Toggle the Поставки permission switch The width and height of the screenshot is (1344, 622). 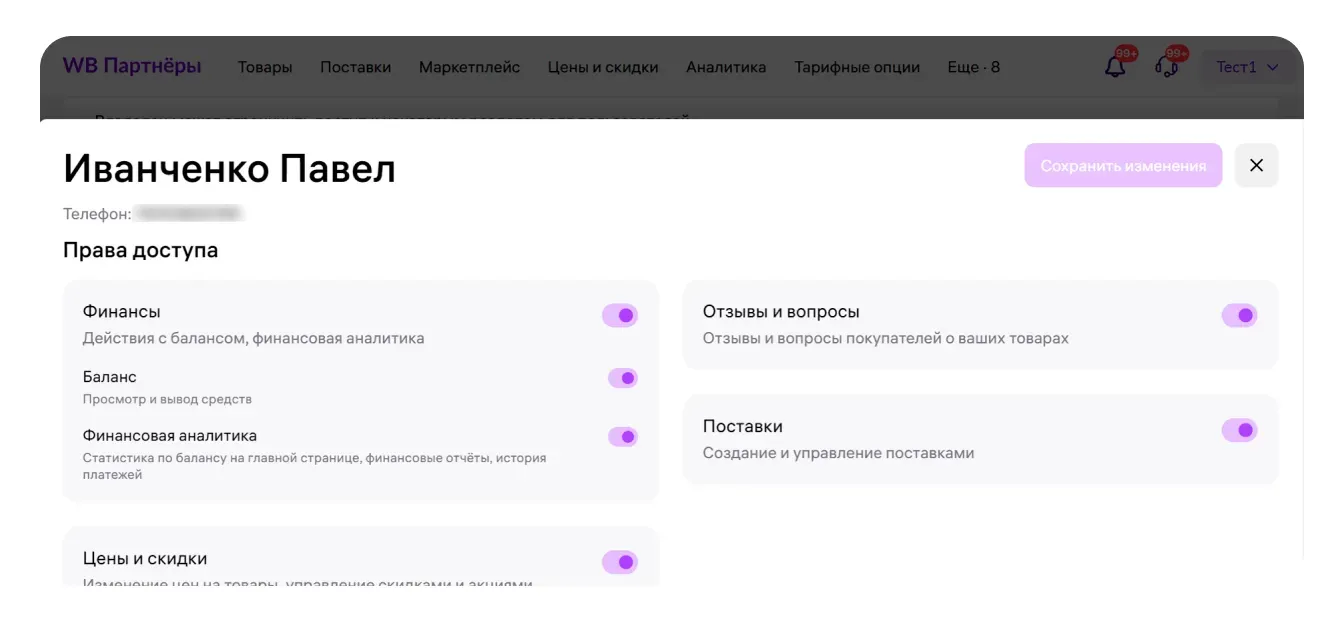tap(1239, 430)
